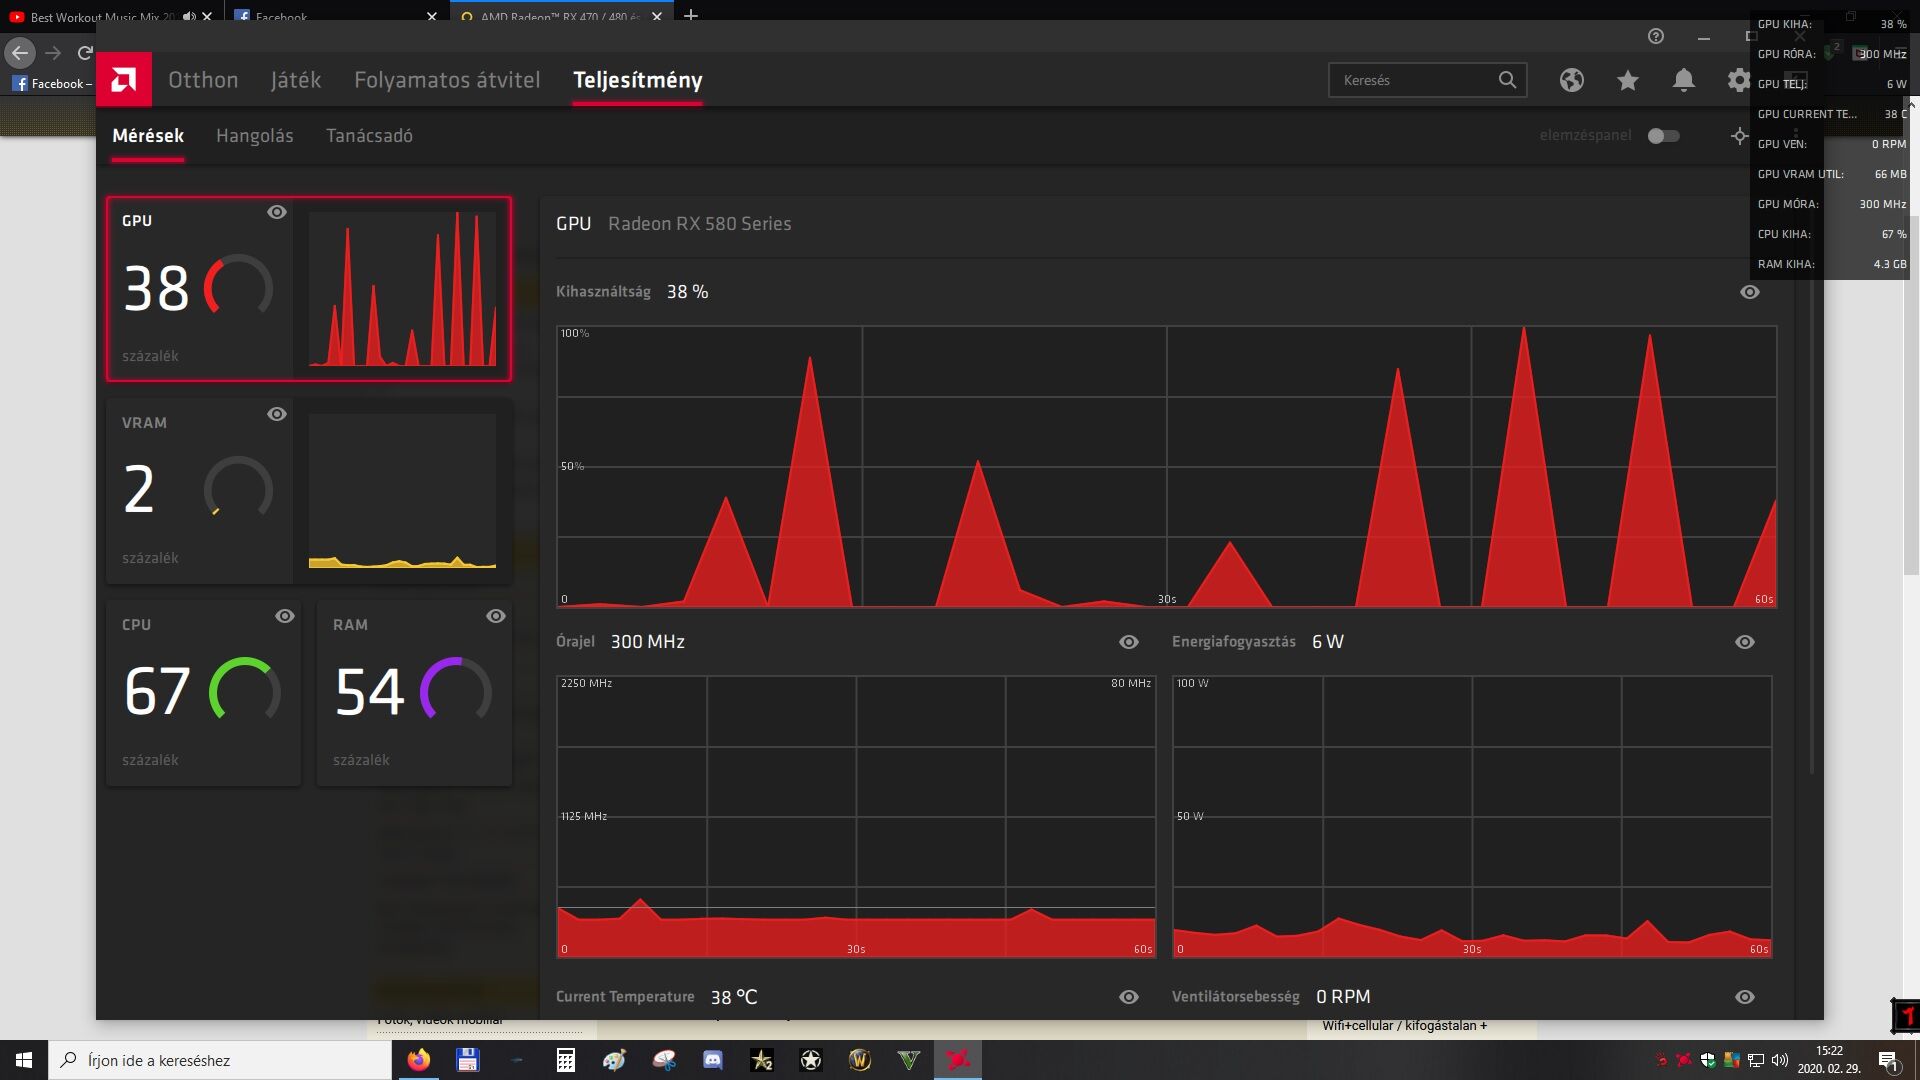
Task: Click the browser back arrow
Action: pos(20,53)
